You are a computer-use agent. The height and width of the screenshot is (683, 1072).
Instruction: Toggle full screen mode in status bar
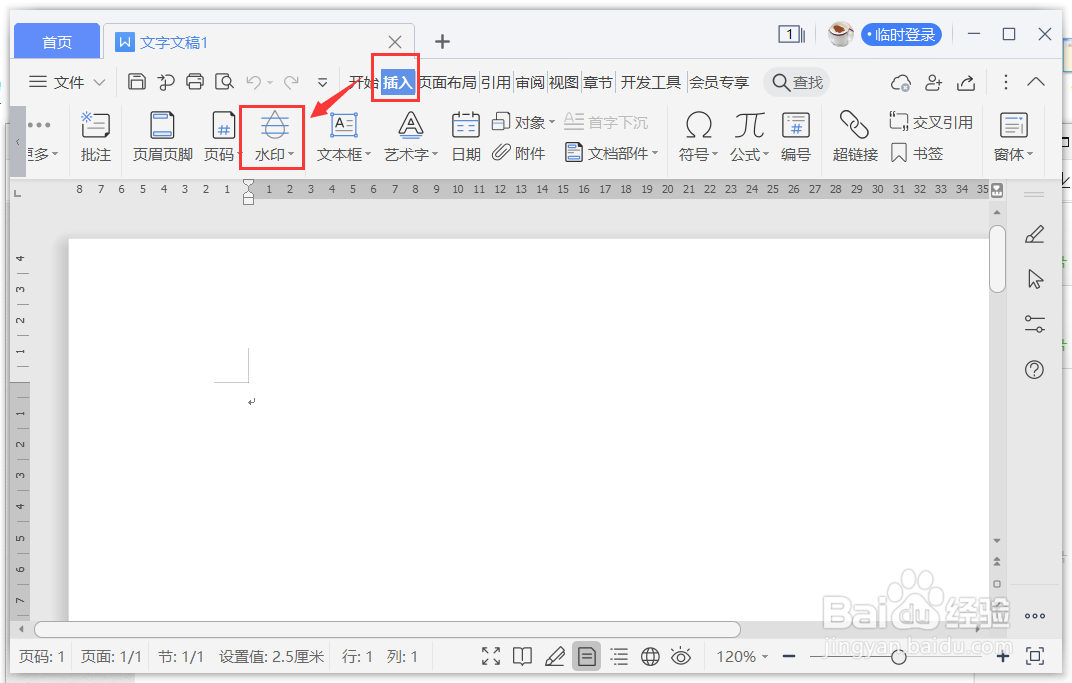click(x=490, y=656)
